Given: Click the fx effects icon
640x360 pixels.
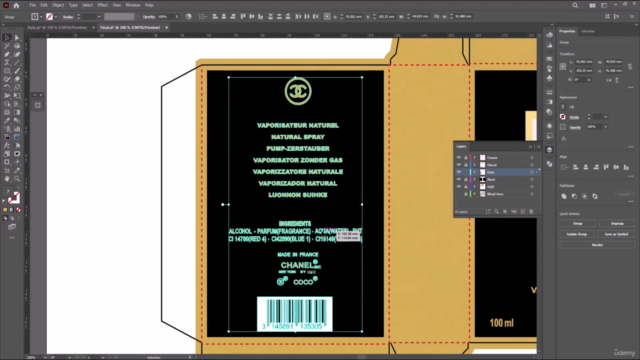Looking at the screenshot, I should pos(564,138).
